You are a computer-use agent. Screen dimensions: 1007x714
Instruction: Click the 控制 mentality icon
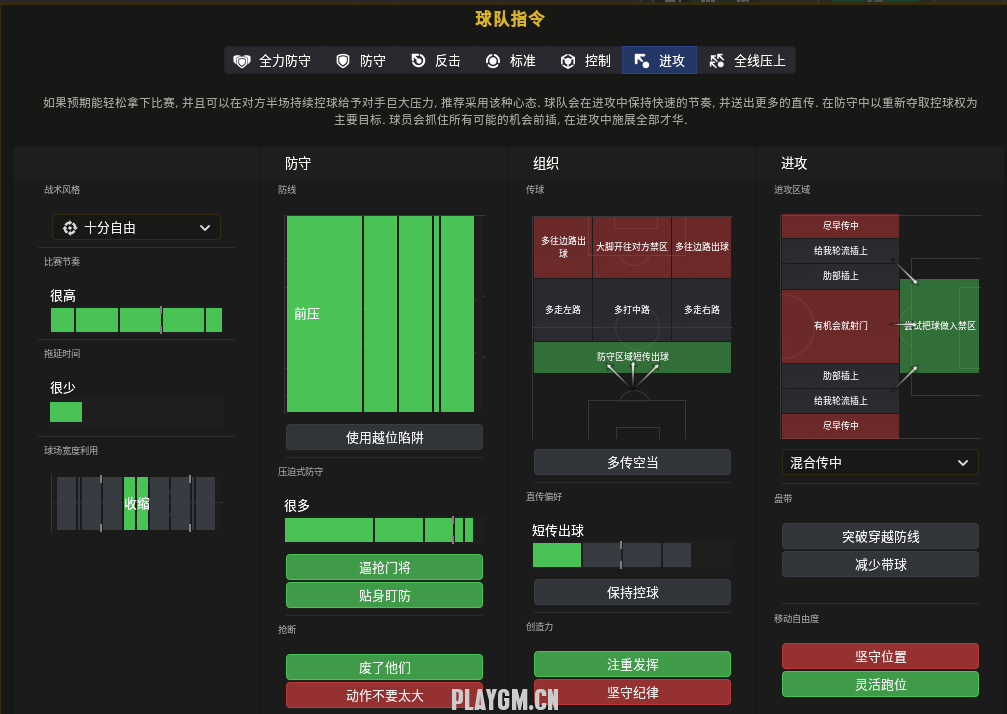pyautogui.click(x=568, y=61)
